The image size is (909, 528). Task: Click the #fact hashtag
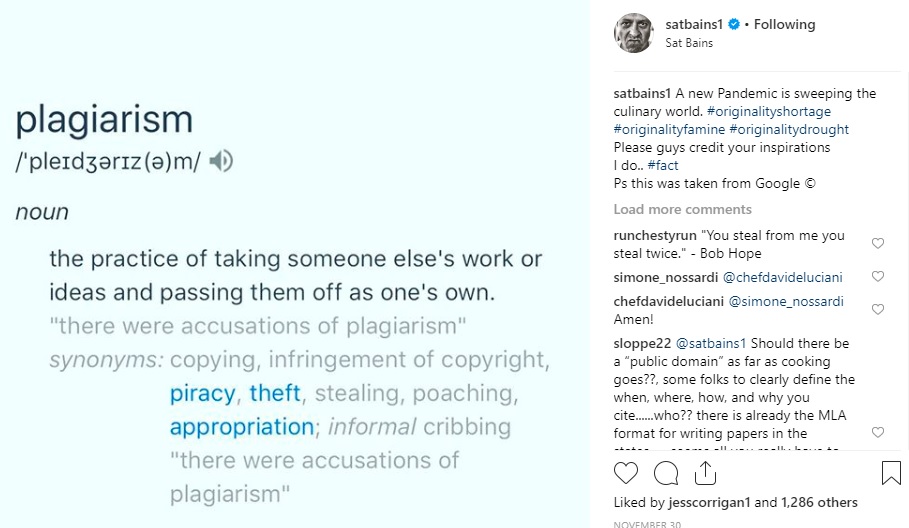[x=663, y=165]
